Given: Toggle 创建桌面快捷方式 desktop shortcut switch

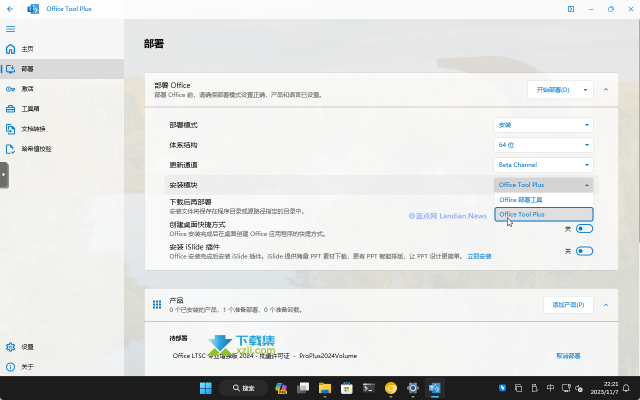Looking at the screenshot, I should 584,229.
